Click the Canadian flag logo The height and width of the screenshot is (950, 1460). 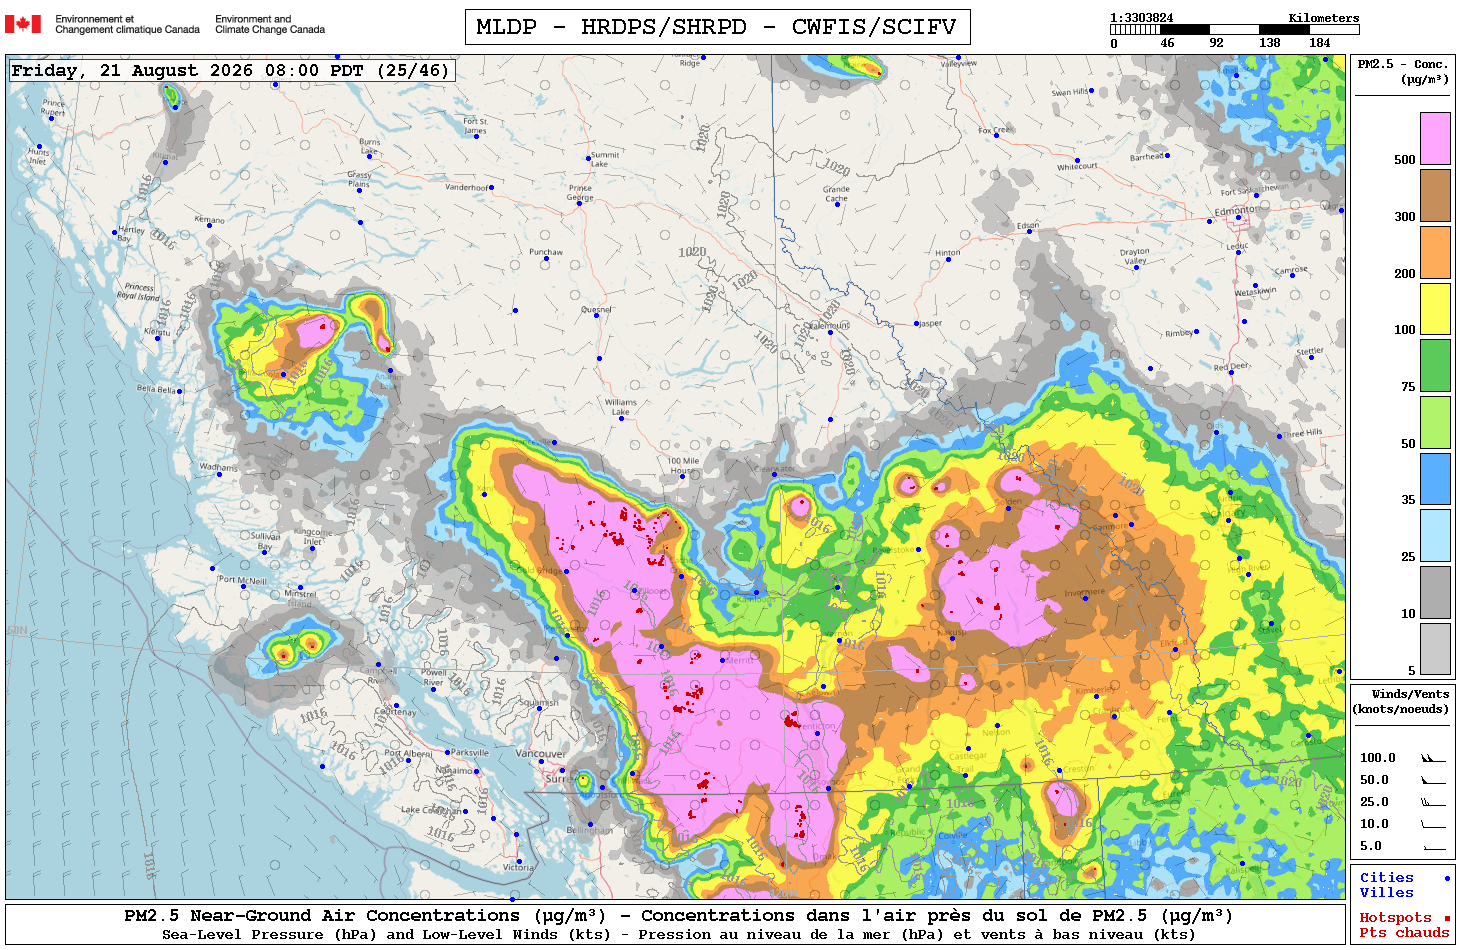point(23,24)
